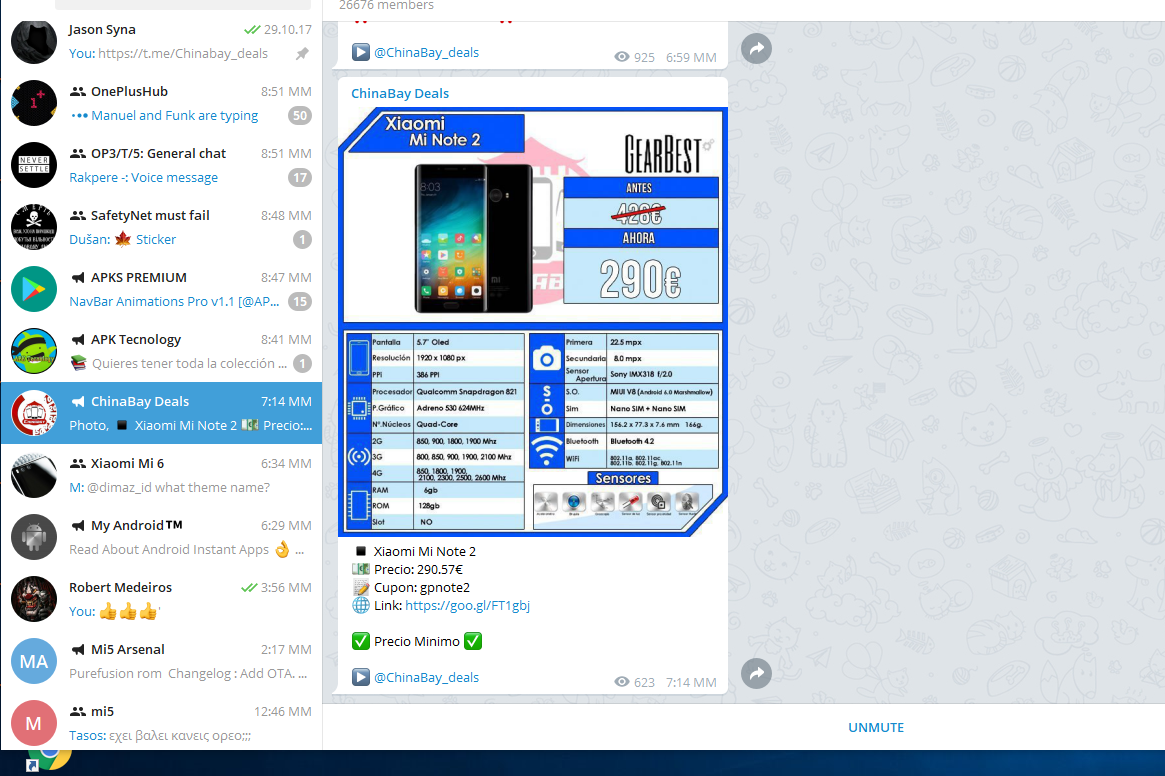Click "Rakpere -: Voice message" preview
This screenshot has height=776, width=1165.
pyautogui.click(x=143, y=177)
